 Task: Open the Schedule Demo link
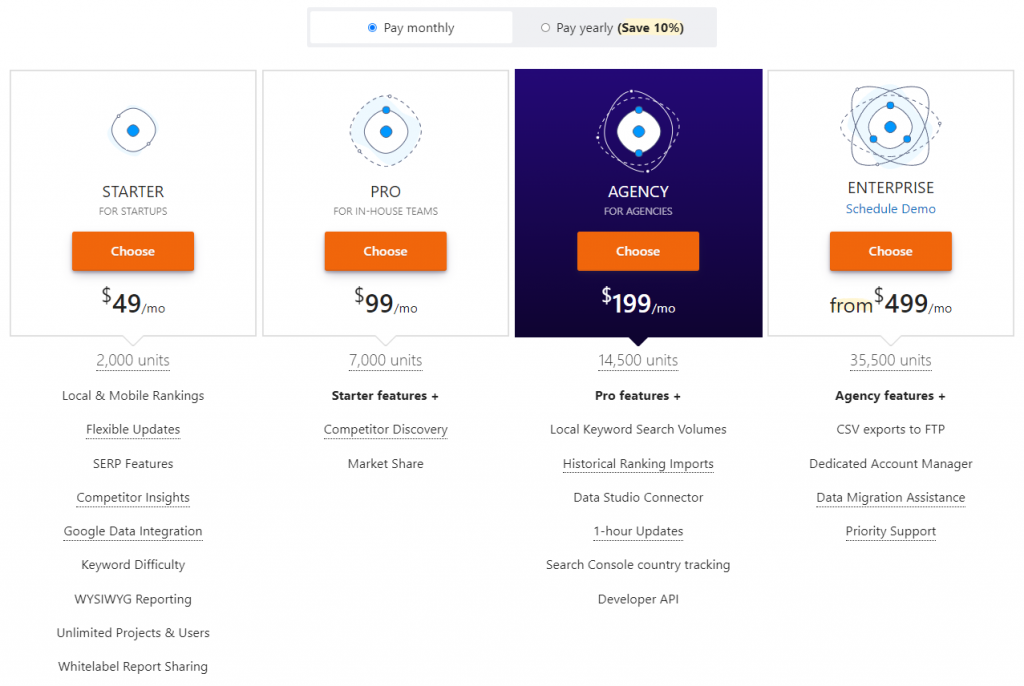coord(890,209)
